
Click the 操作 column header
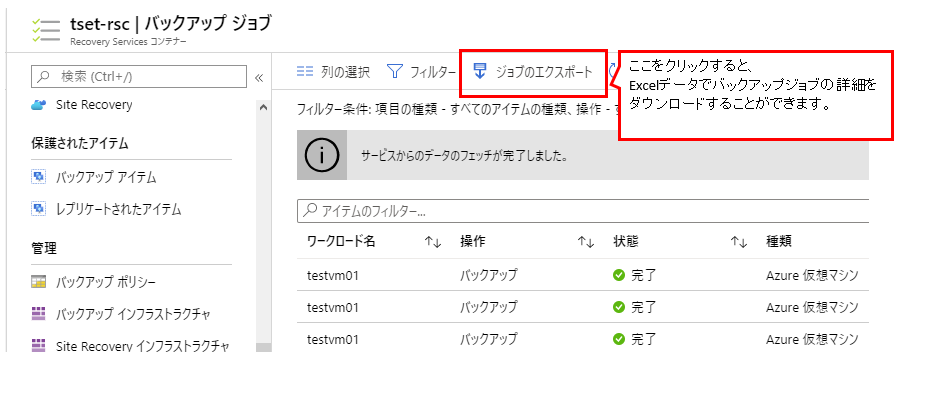472,242
